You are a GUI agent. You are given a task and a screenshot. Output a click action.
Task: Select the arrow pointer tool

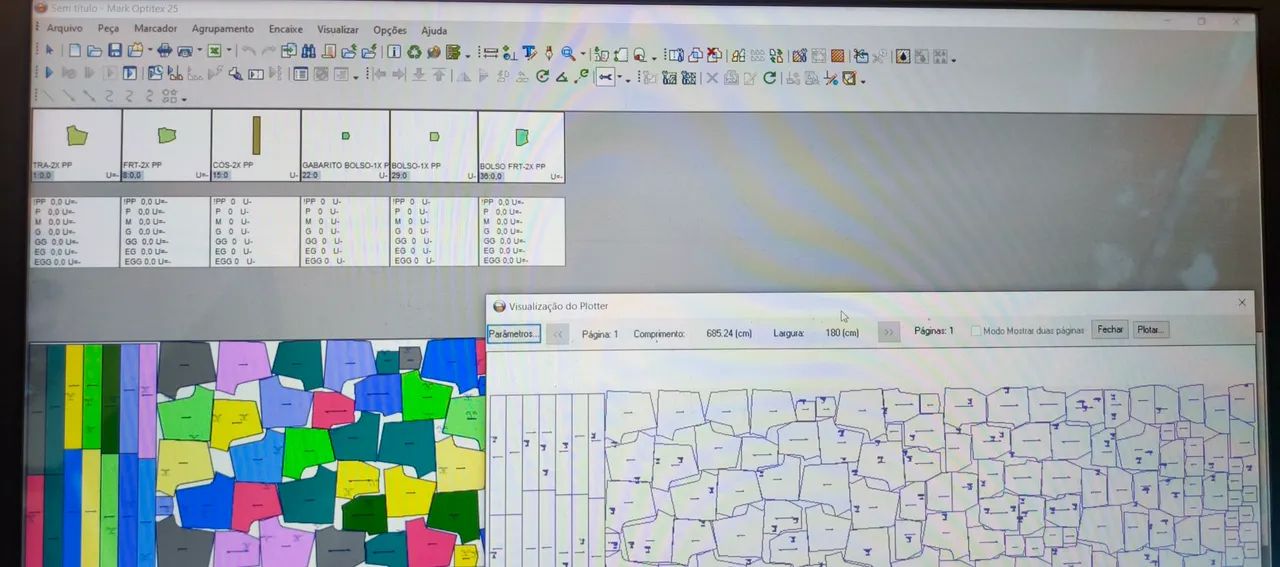(x=49, y=50)
